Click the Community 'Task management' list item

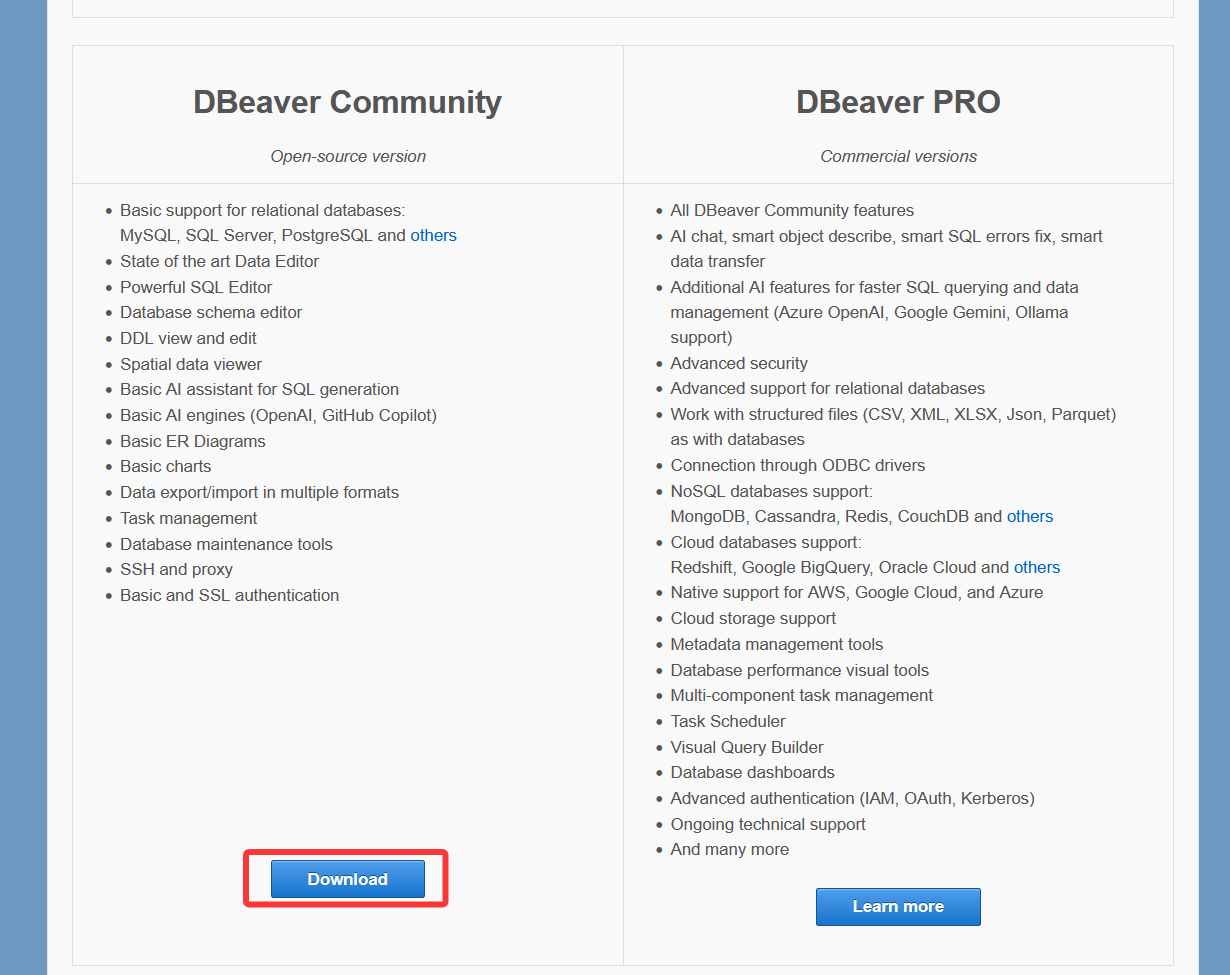point(188,518)
